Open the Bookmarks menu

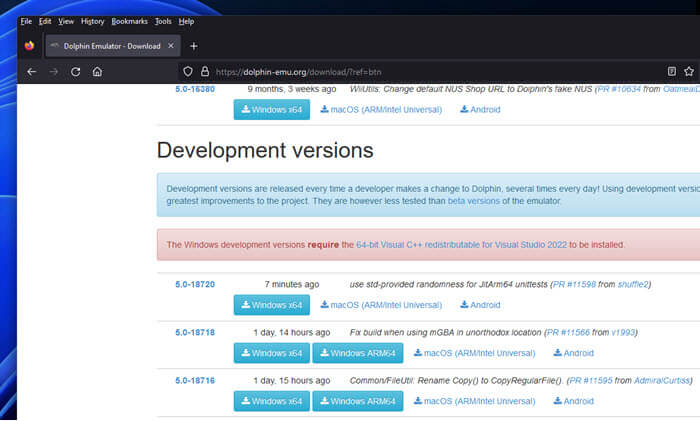(129, 21)
